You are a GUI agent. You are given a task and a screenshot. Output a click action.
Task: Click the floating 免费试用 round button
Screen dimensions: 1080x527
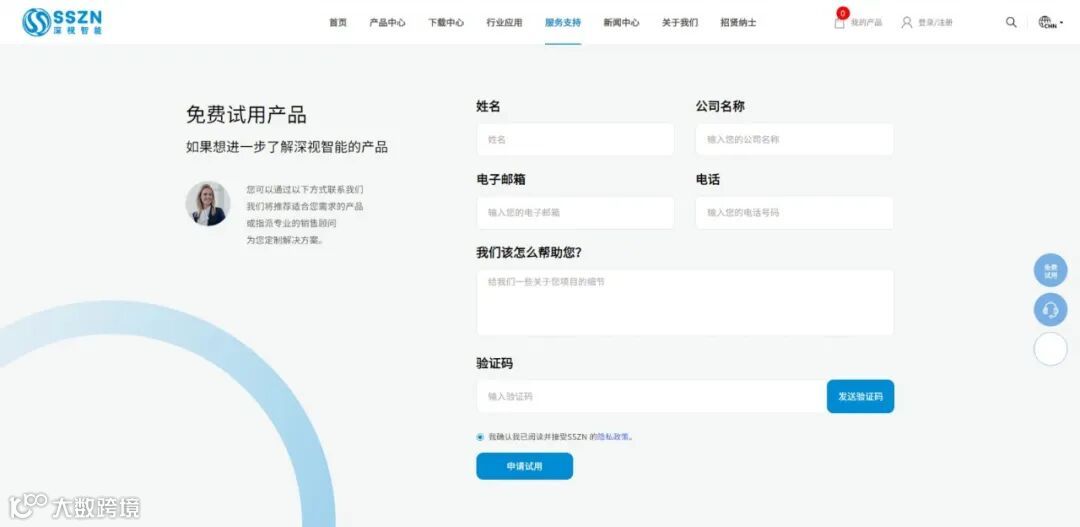click(1050, 271)
